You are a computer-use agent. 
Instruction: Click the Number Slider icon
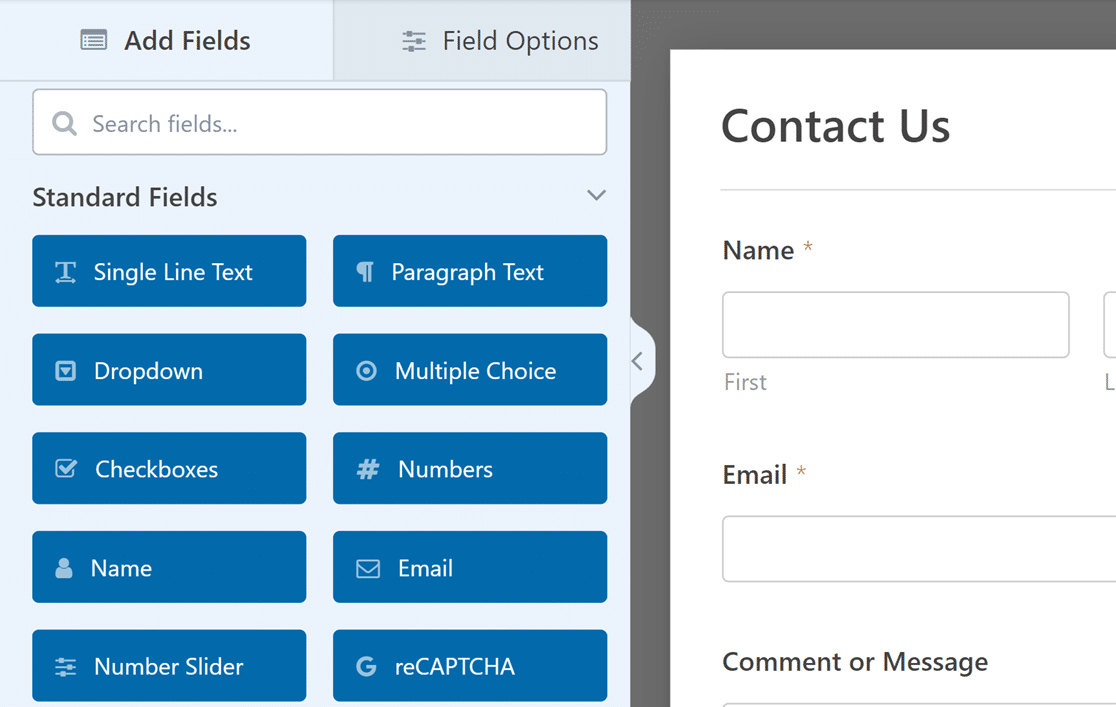(66, 667)
